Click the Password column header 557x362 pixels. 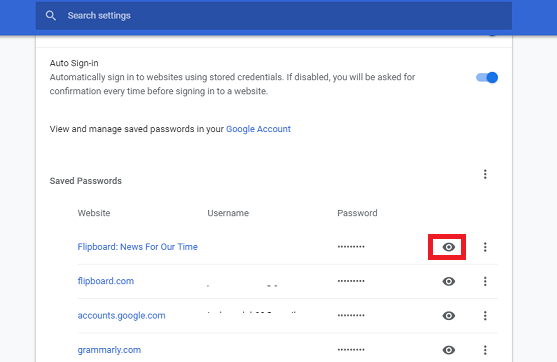[x=357, y=213]
